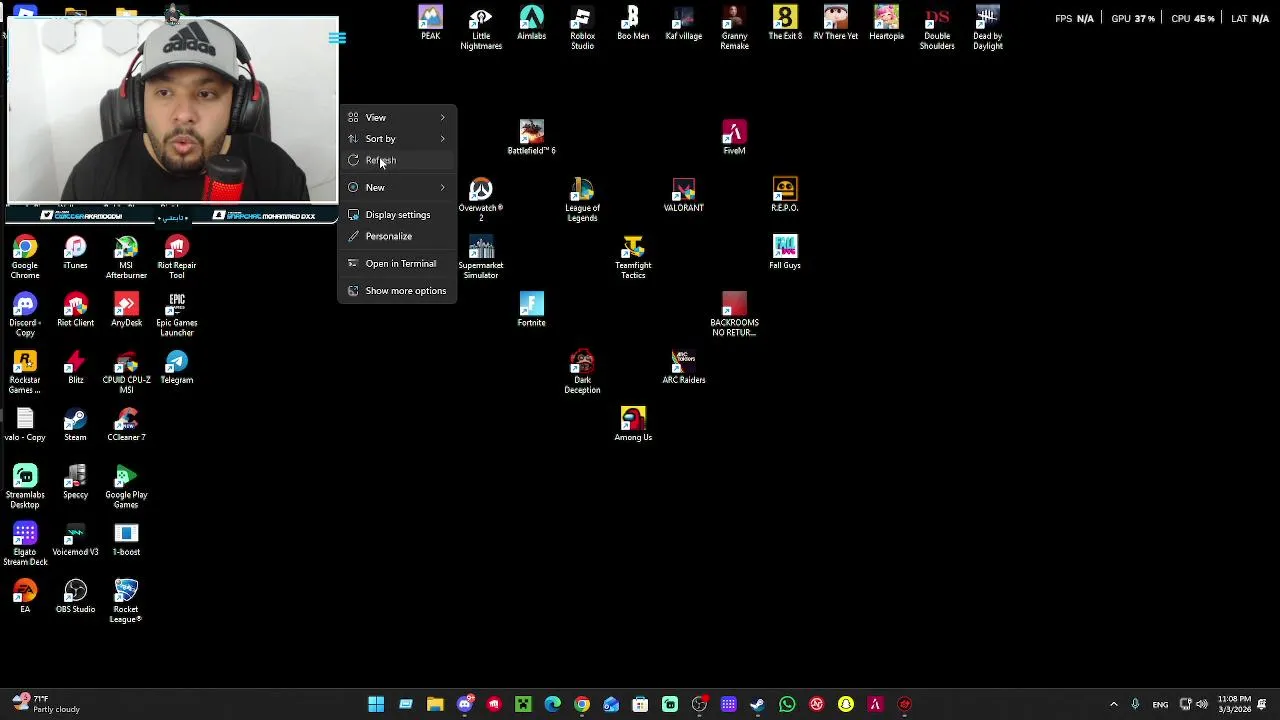The height and width of the screenshot is (720, 1280).
Task: Select the VALORANT desktop icon
Action: coord(684,195)
